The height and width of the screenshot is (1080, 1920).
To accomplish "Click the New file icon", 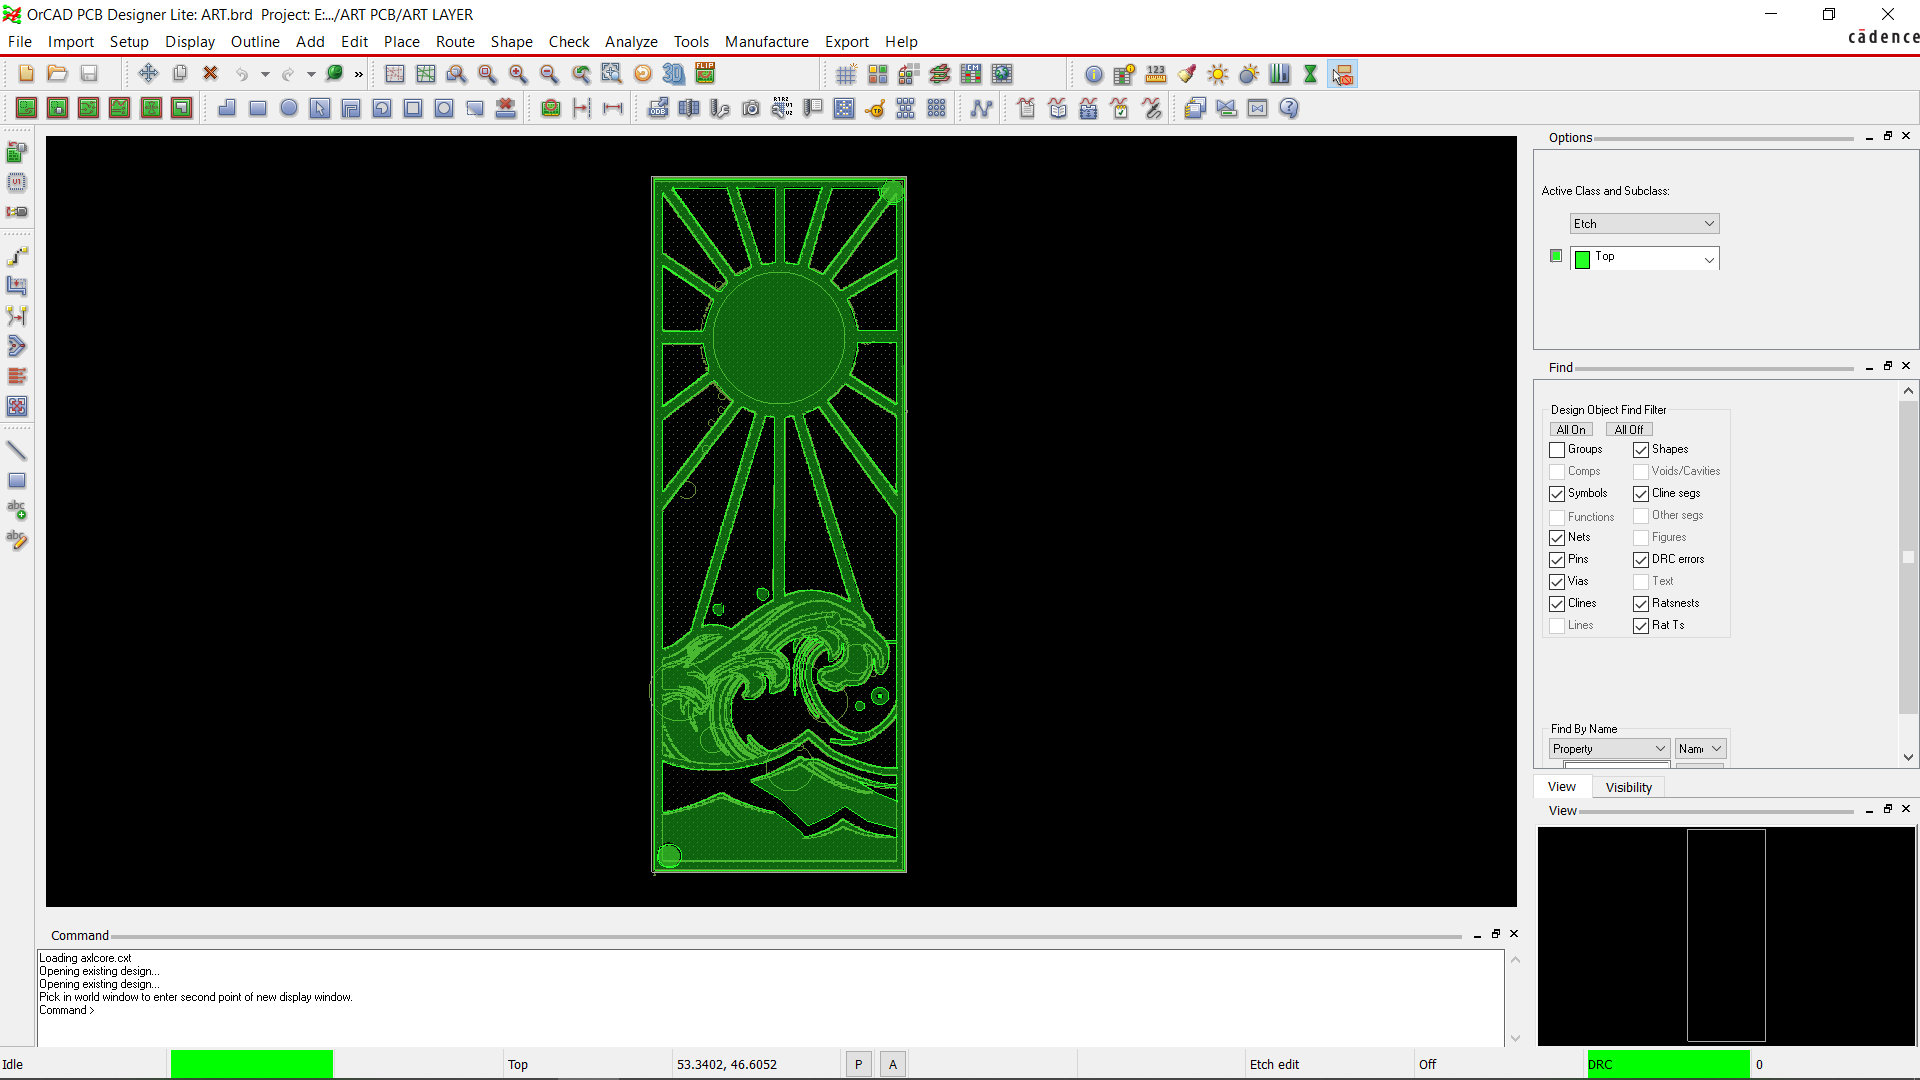I will 27,74.
